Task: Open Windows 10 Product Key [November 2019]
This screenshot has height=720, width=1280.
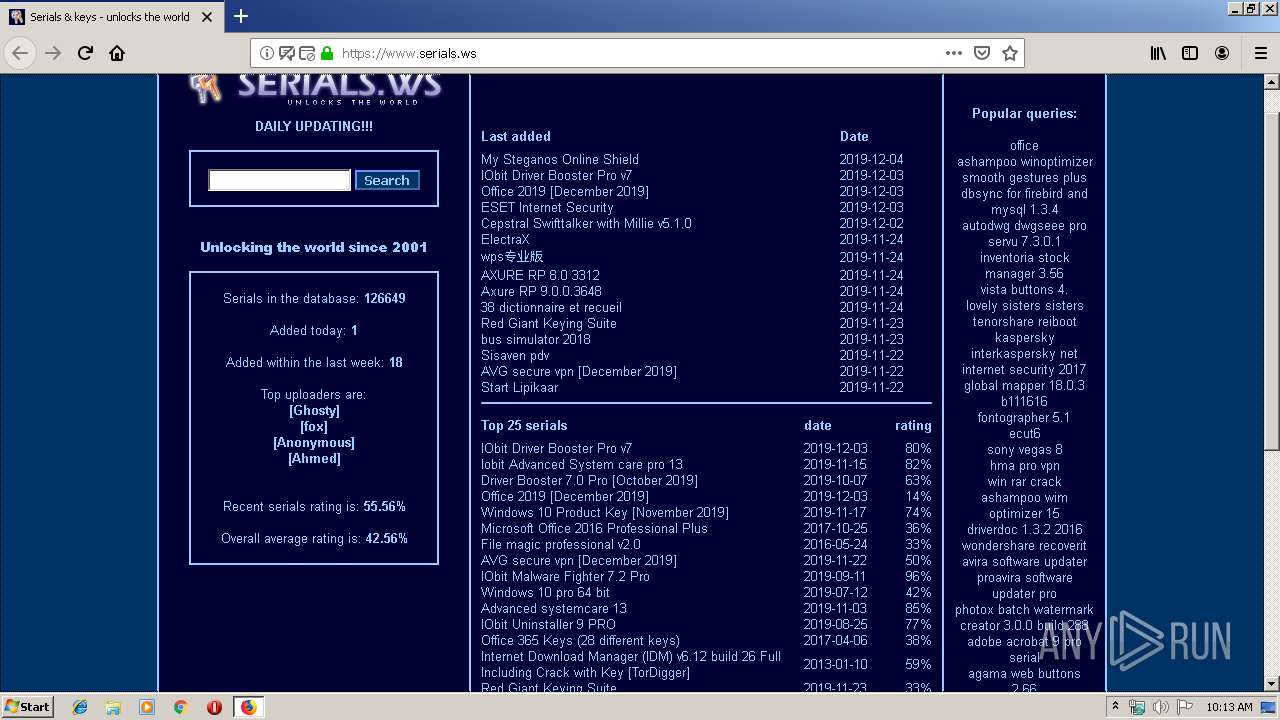Action: [x=605, y=512]
